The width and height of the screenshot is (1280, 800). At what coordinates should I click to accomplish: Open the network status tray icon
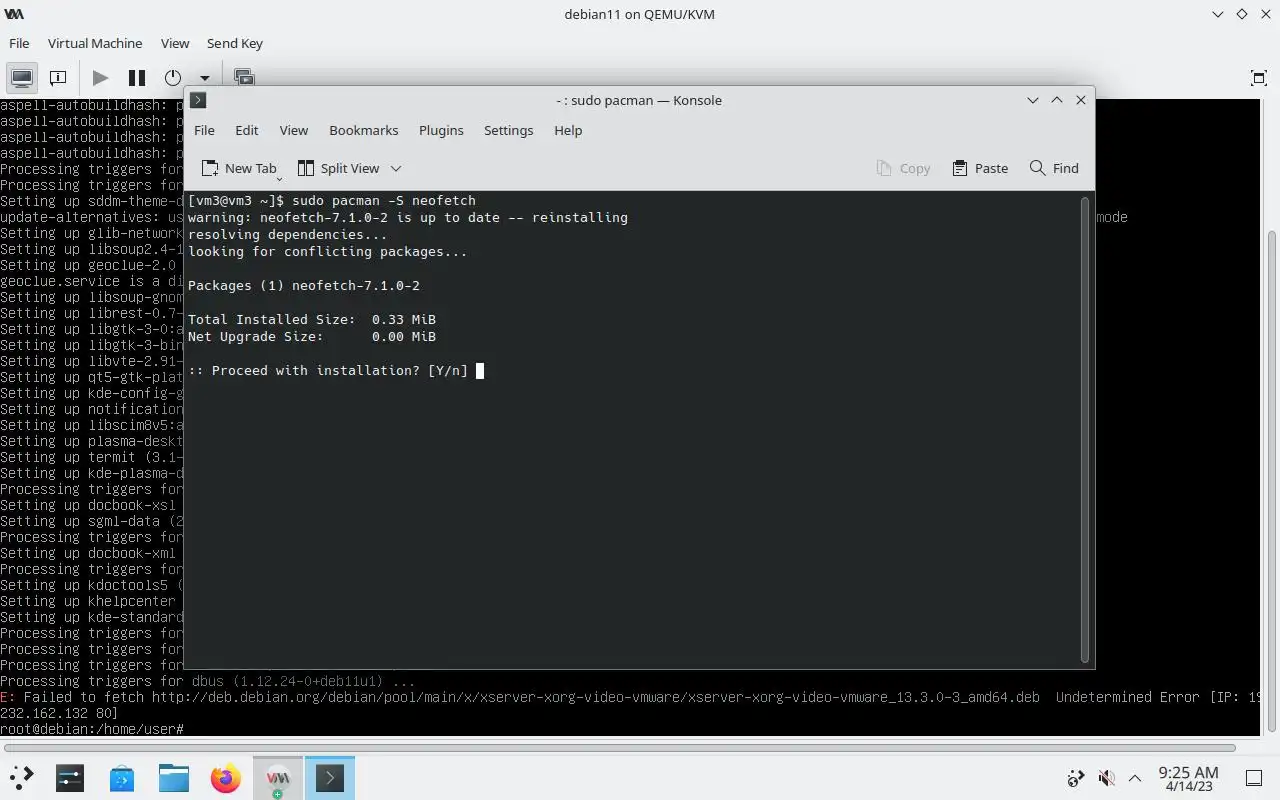[x=1076, y=778]
